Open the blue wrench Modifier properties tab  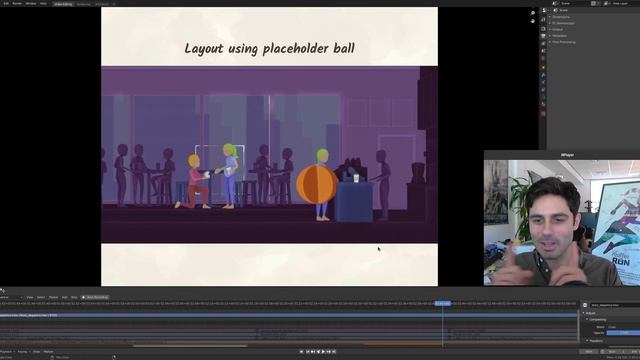(x=543, y=75)
